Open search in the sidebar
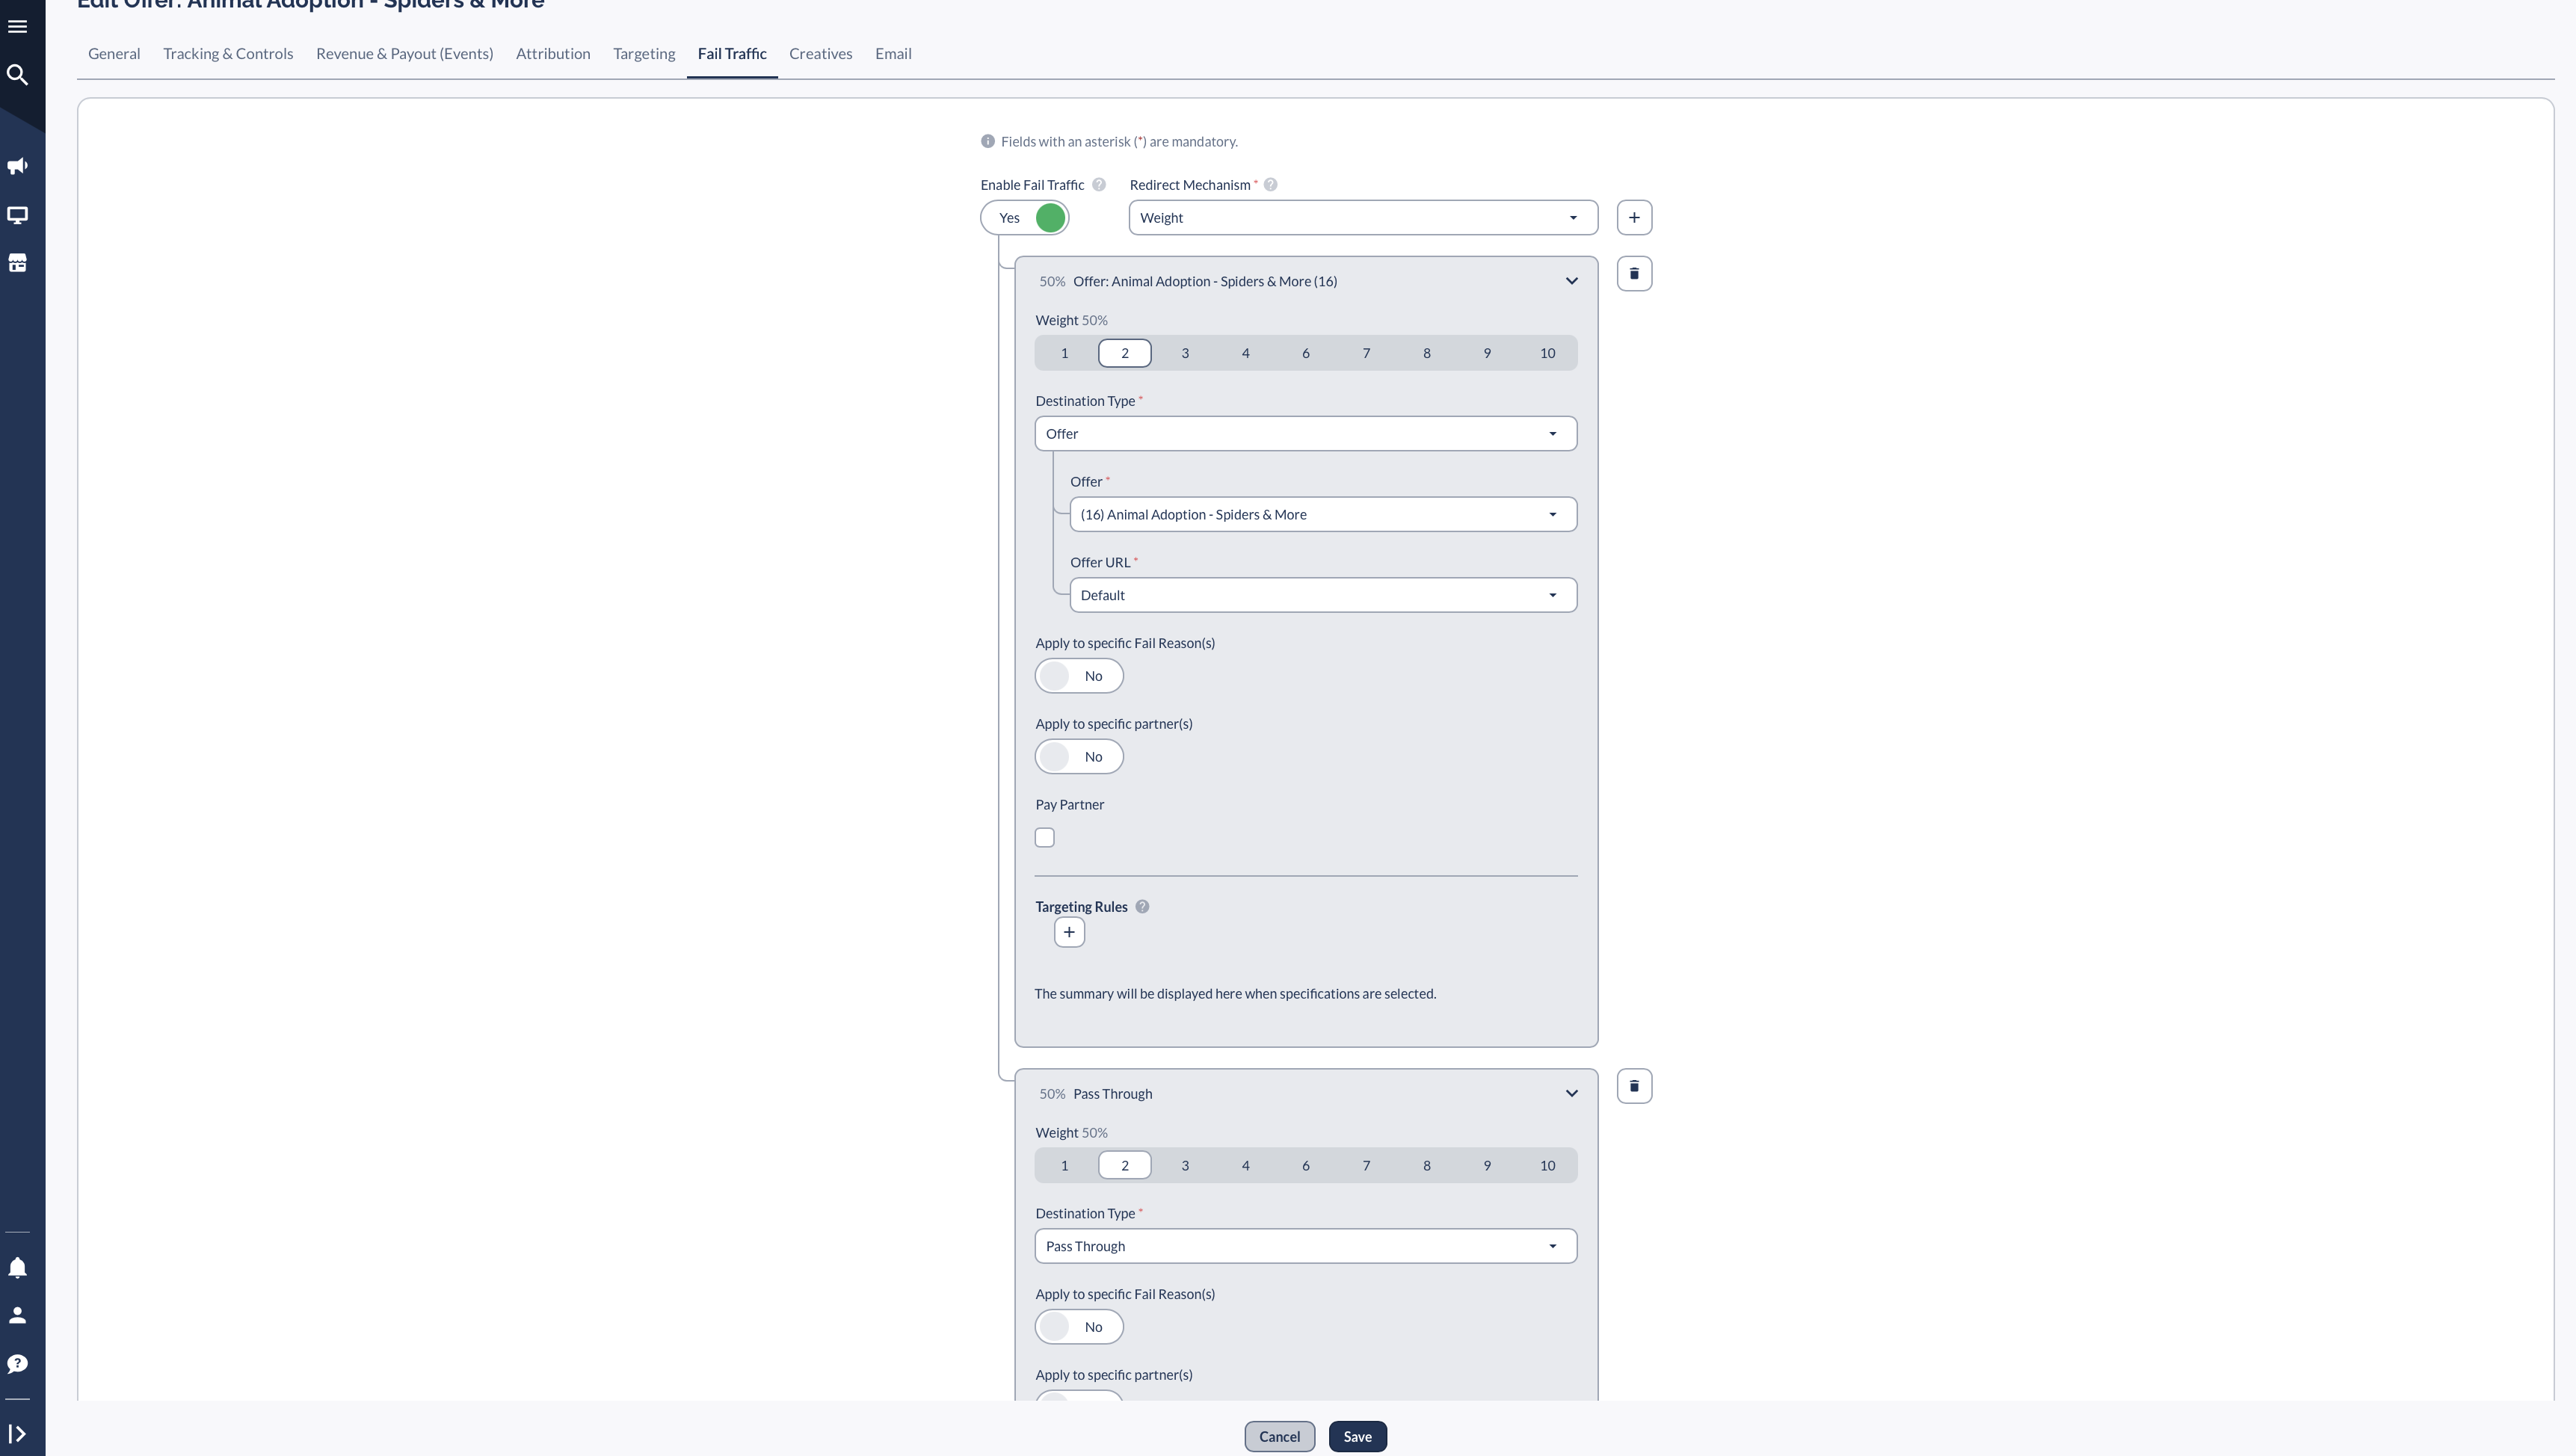The height and width of the screenshot is (1456, 2576). [x=17, y=75]
